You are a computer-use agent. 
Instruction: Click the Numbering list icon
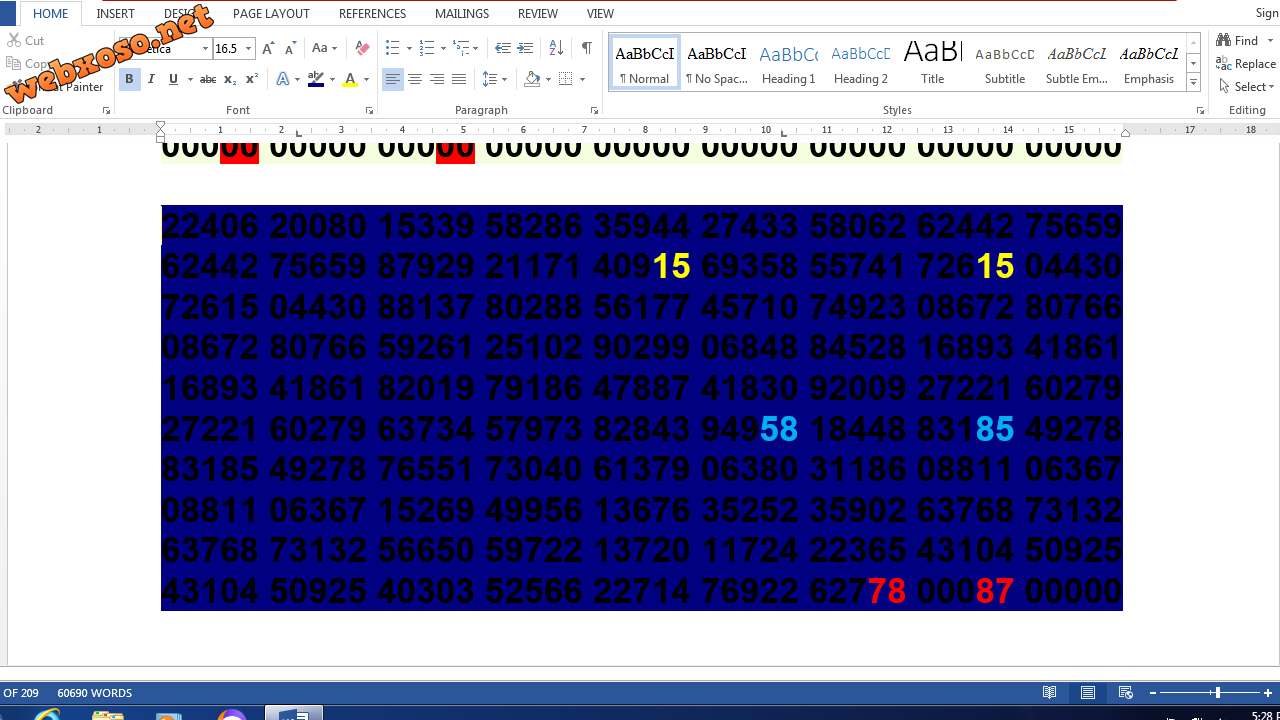pyautogui.click(x=426, y=48)
